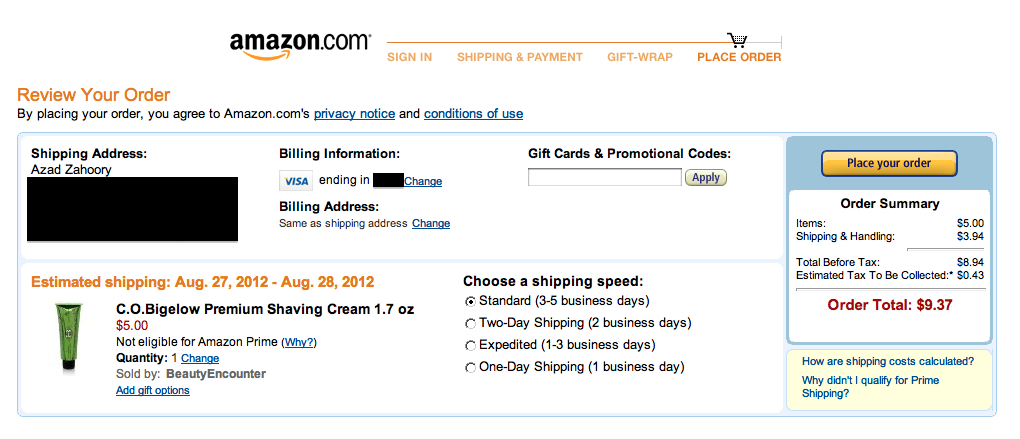Go to the Gift-Wrap step
Viewport: 1020px width, 439px height.
tap(639, 57)
